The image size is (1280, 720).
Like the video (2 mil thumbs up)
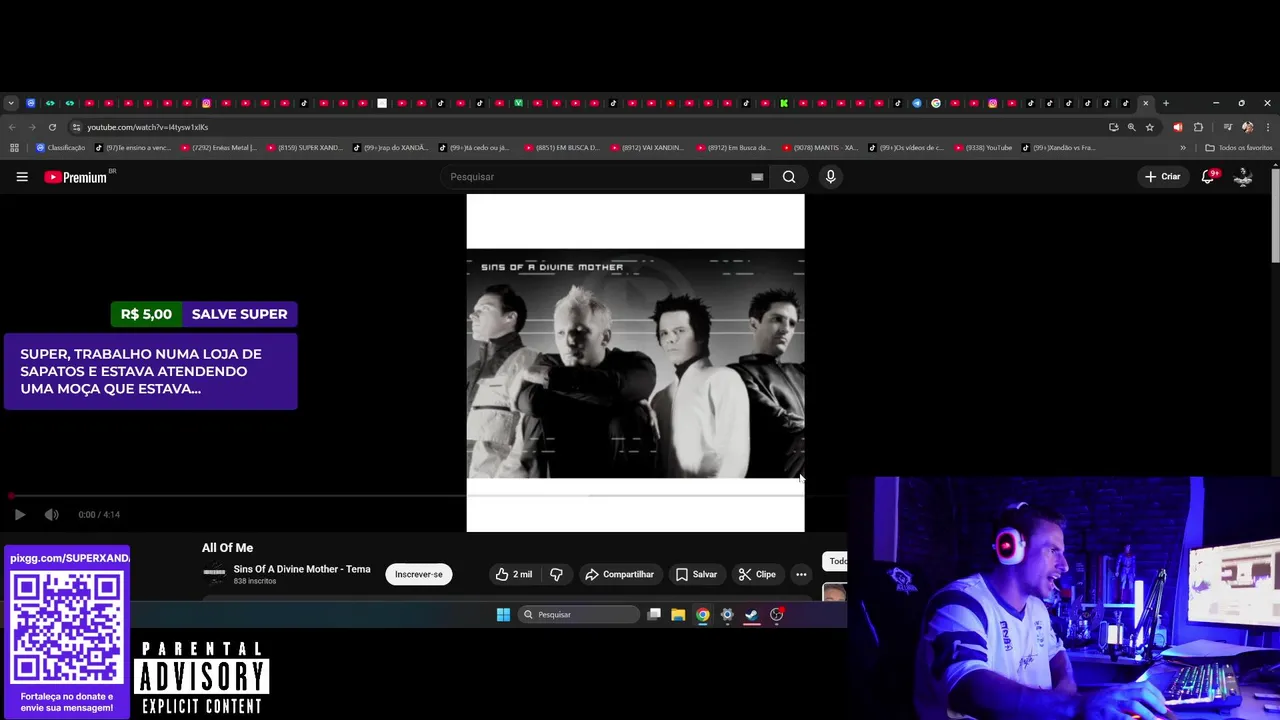click(513, 574)
